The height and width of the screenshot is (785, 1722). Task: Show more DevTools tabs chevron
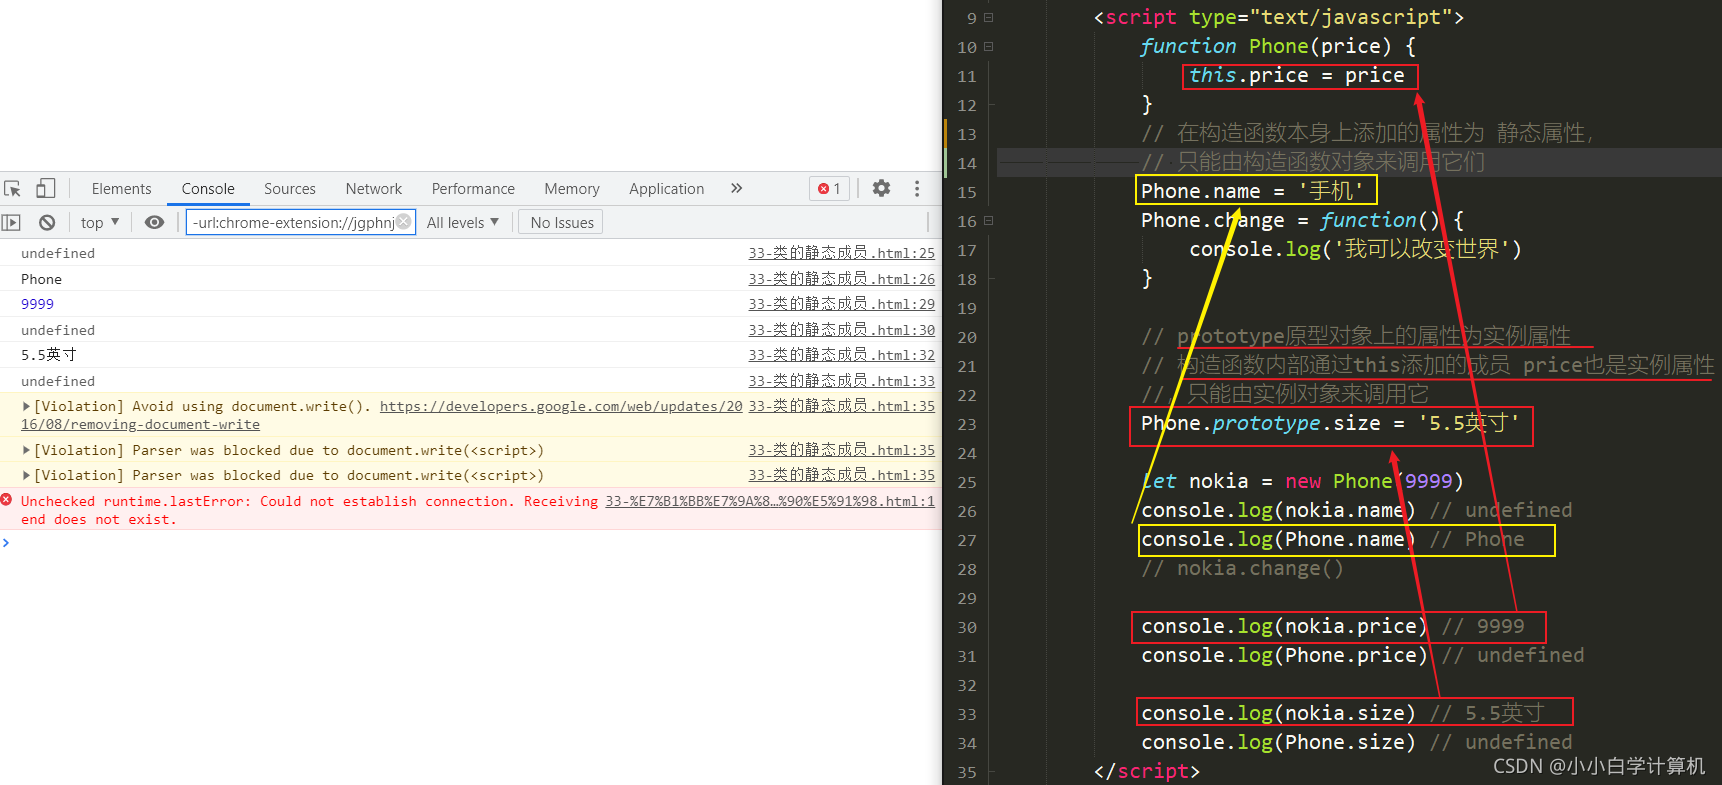(737, 188)
